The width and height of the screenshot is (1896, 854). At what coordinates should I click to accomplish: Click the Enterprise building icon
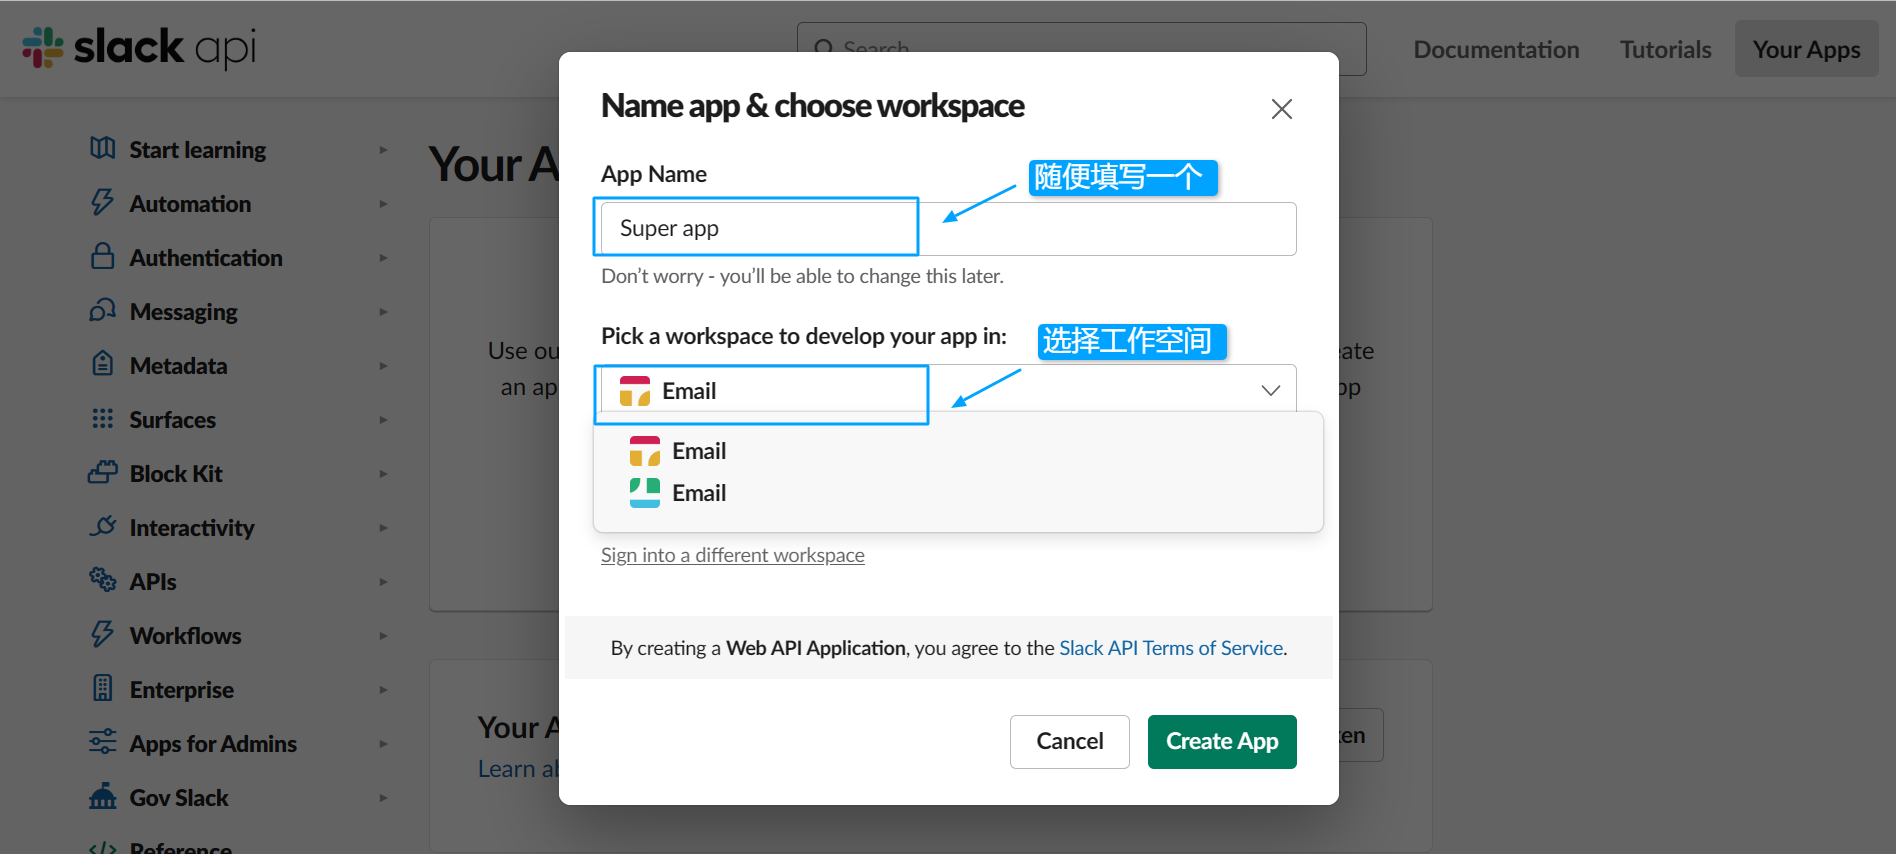(102, 689)
